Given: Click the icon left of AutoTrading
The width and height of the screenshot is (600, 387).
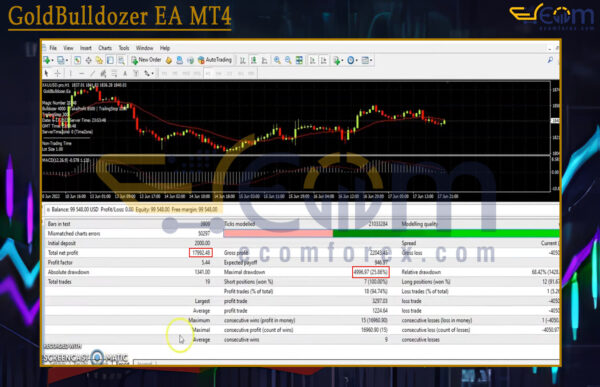Looking at the screenshot, I should coord(190,60).
